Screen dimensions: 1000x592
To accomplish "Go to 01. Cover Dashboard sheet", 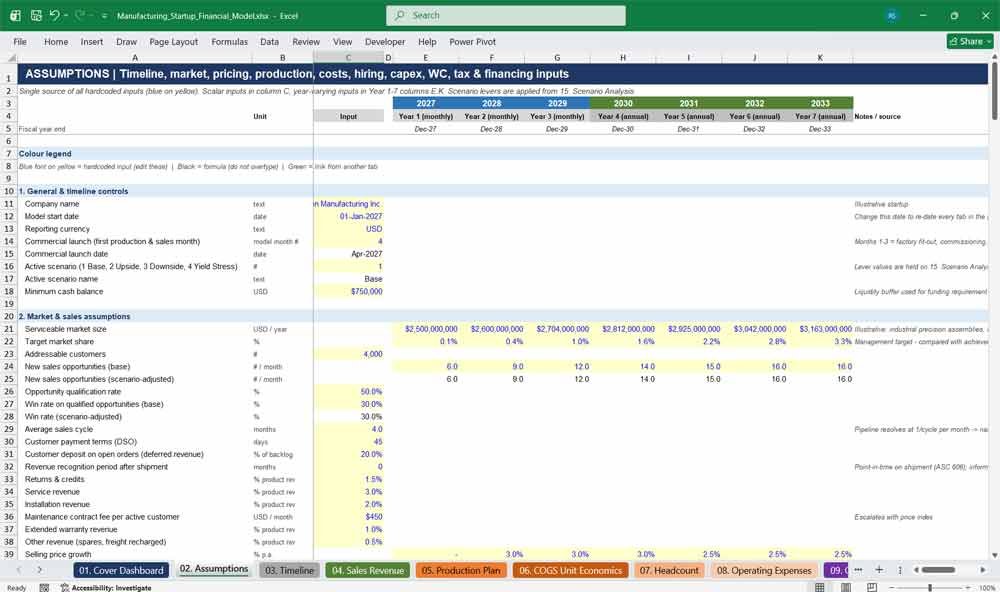I will pos(121,570).
